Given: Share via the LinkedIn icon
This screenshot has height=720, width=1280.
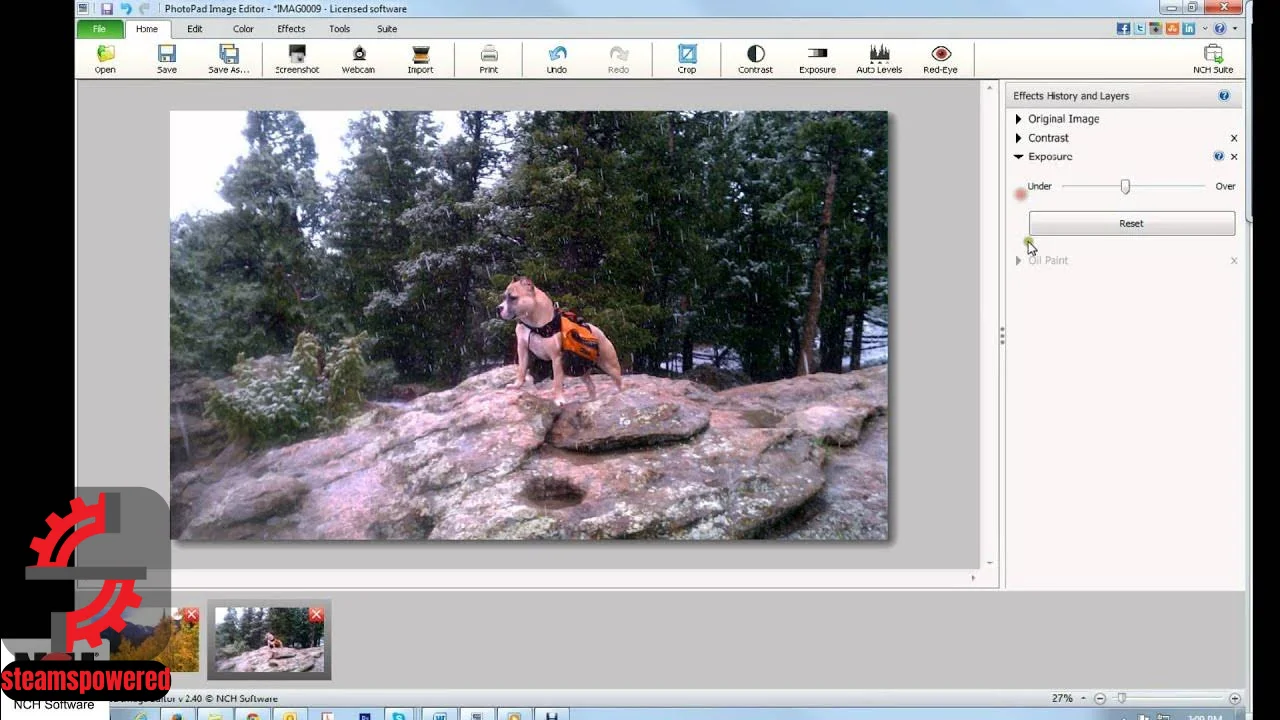Looking at the screenshot, I should pos(1189,29).
